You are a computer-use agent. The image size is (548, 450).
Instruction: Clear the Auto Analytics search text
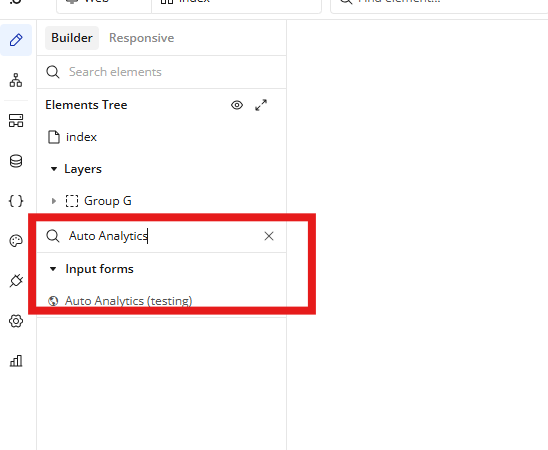pyautogui.click(x=269, y=236)
